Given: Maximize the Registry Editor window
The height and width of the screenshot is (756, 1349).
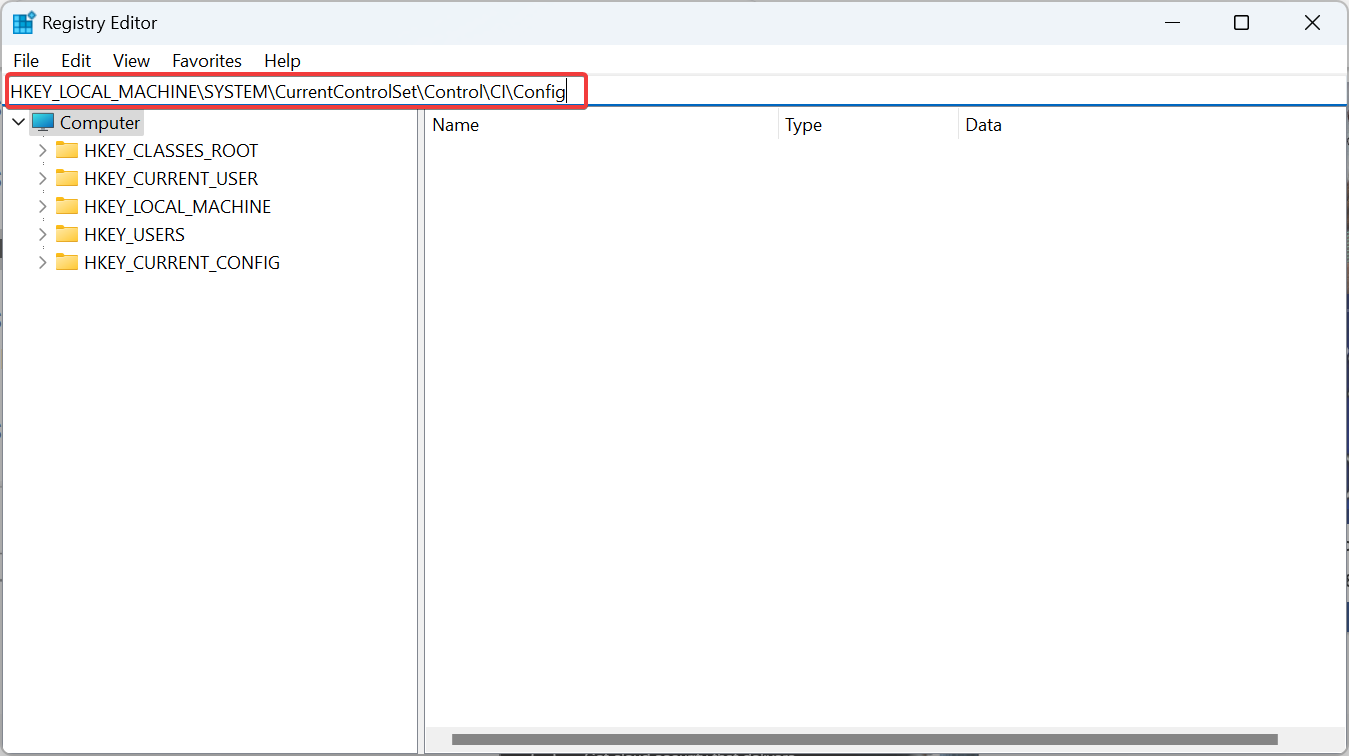Looking at the screenshot, I should [1241, 23].
